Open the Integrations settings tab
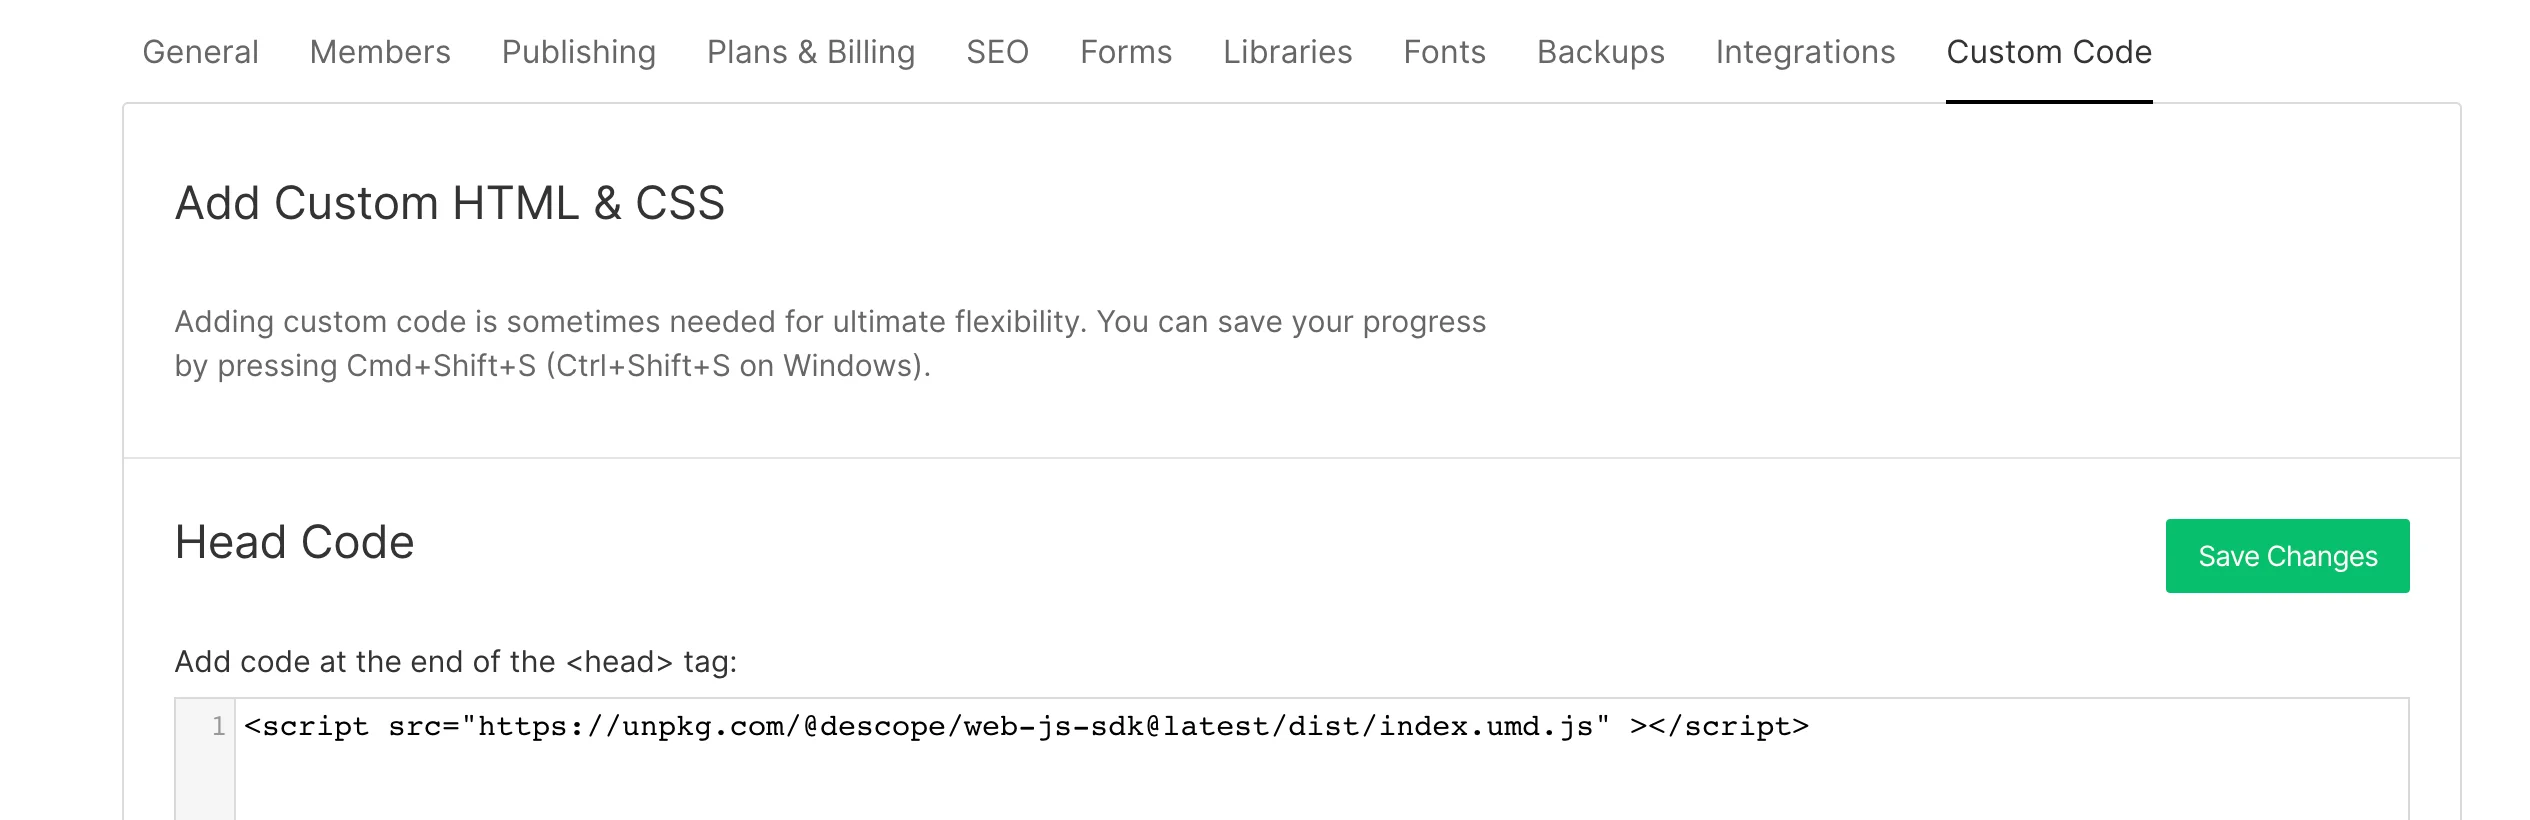Image resolution: width=2530 pixels, height=820 pixels. pos(1804,52)
